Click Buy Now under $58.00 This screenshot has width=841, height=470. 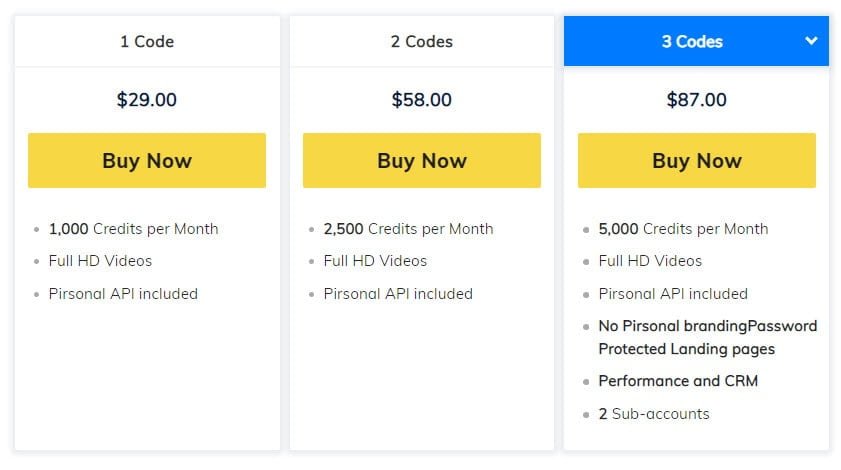click(x=421, y=160)
